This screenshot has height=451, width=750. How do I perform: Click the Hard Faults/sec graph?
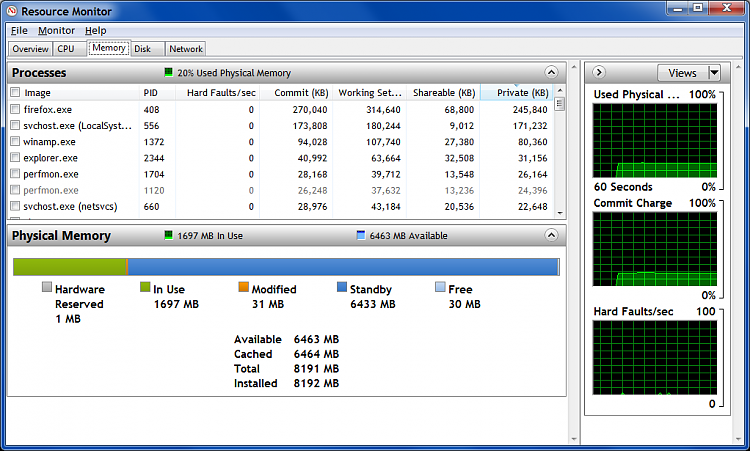pos(655,358)
